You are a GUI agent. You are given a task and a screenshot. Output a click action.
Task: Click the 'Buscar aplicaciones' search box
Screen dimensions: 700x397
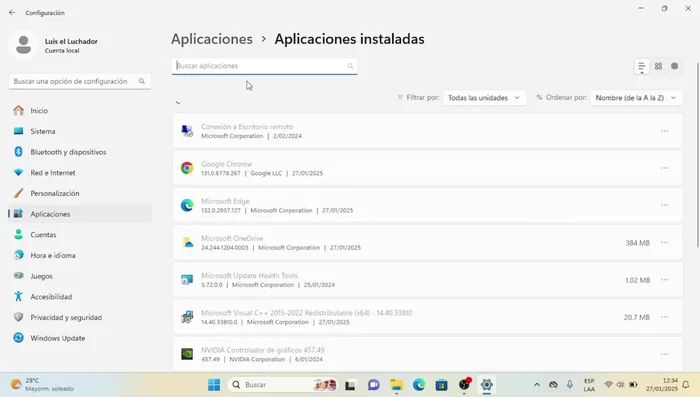pos(264,66)
